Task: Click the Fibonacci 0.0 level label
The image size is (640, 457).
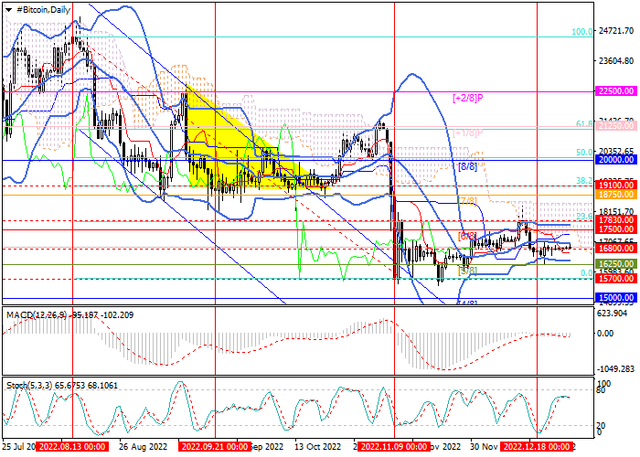Action: (x=587, y=273)
